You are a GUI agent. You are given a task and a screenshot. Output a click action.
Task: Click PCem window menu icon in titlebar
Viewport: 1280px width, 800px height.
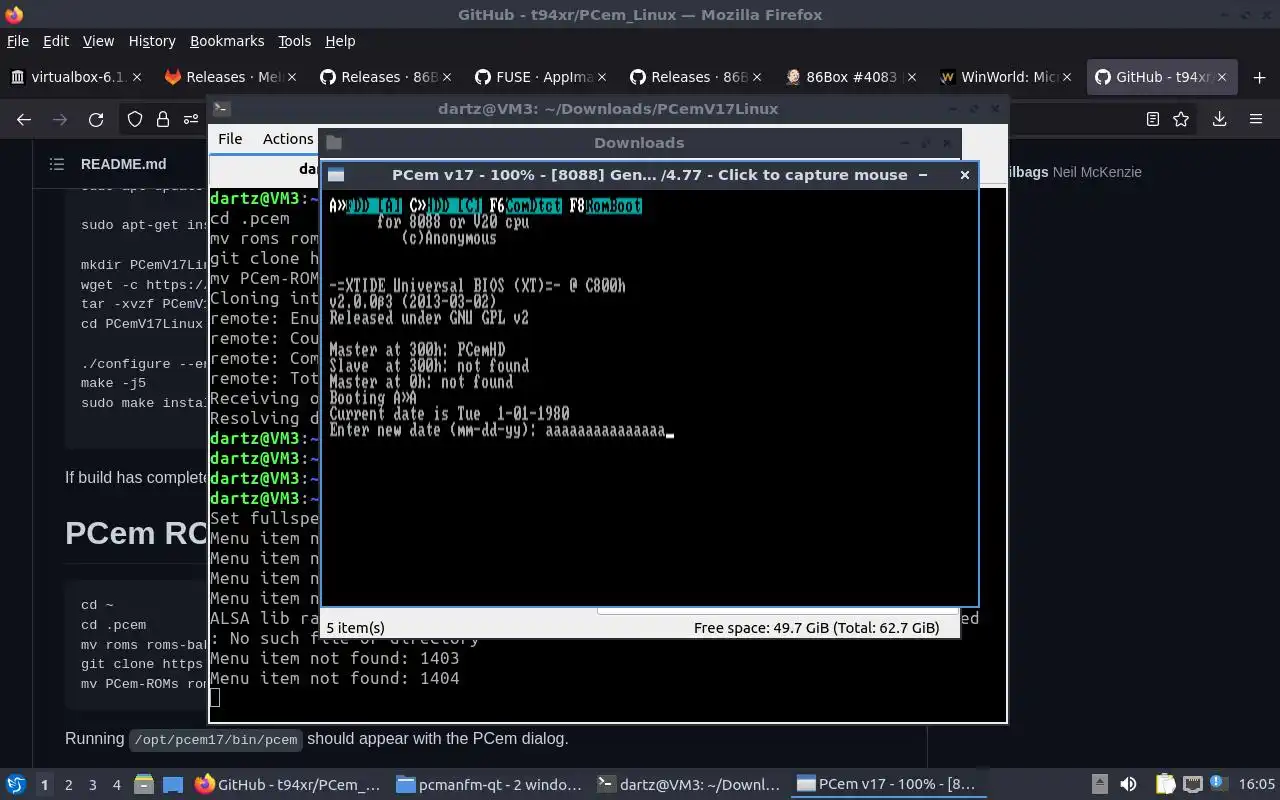[x=336, y=175]
